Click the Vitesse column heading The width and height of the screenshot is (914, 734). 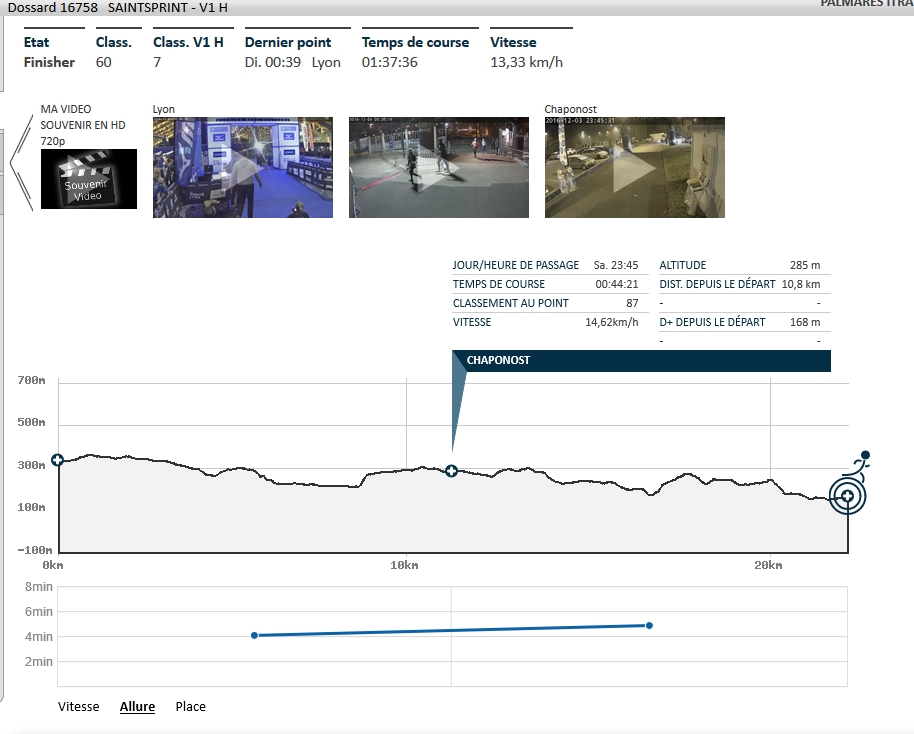513,43
